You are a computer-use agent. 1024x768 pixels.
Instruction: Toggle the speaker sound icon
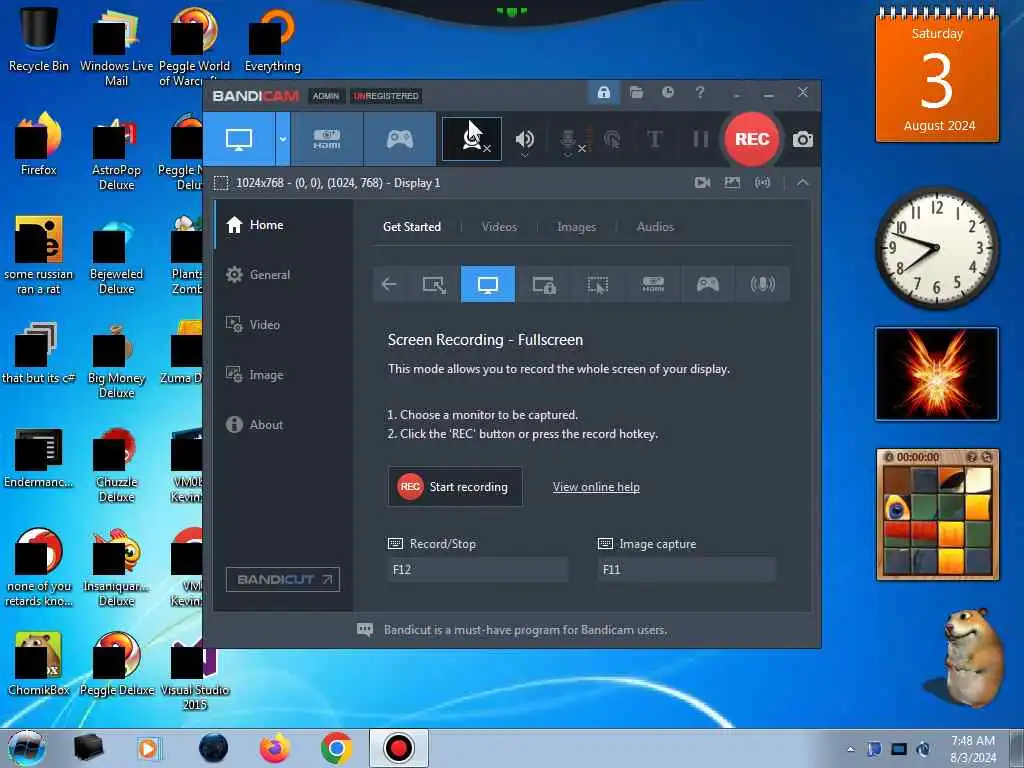(524, 139)
